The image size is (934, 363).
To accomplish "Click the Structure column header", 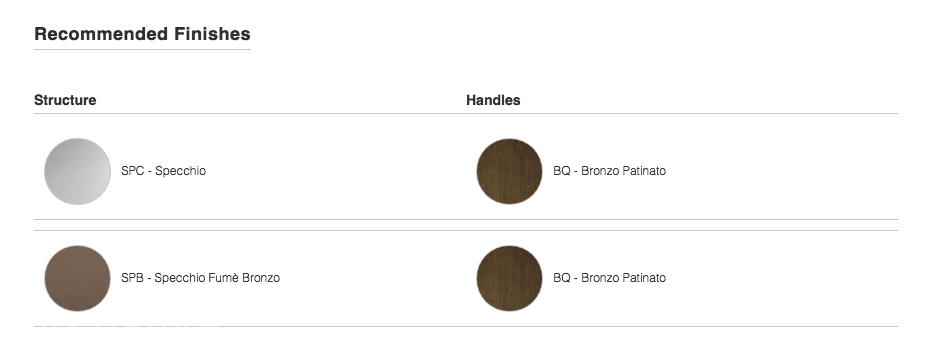I will pyautogui.click(x=65, y=100).
